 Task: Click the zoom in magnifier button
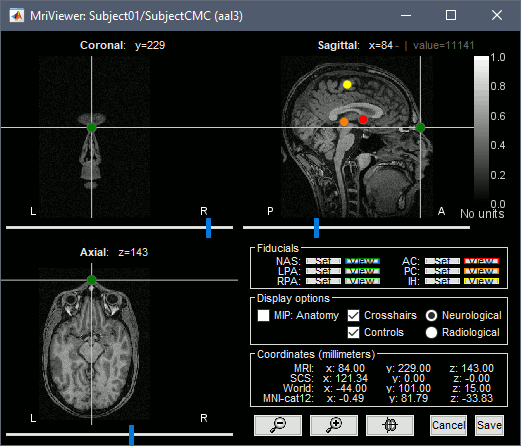coord(334,425)
